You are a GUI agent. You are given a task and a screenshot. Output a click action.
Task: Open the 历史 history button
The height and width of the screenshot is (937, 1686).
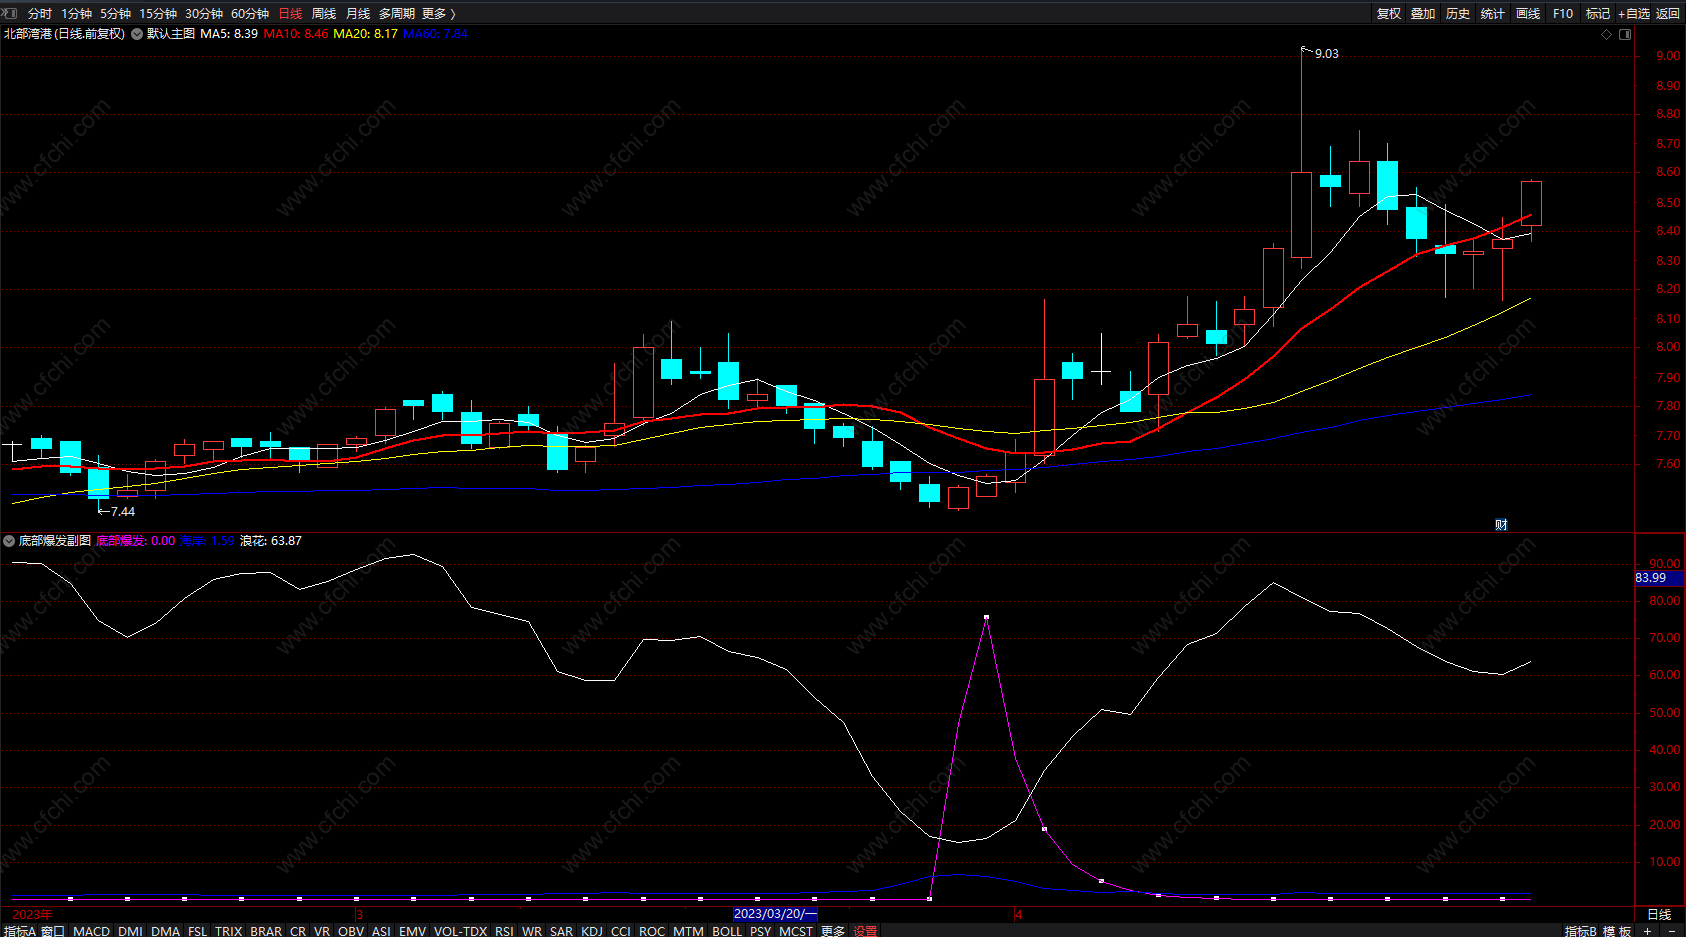tap(1458, 14)
